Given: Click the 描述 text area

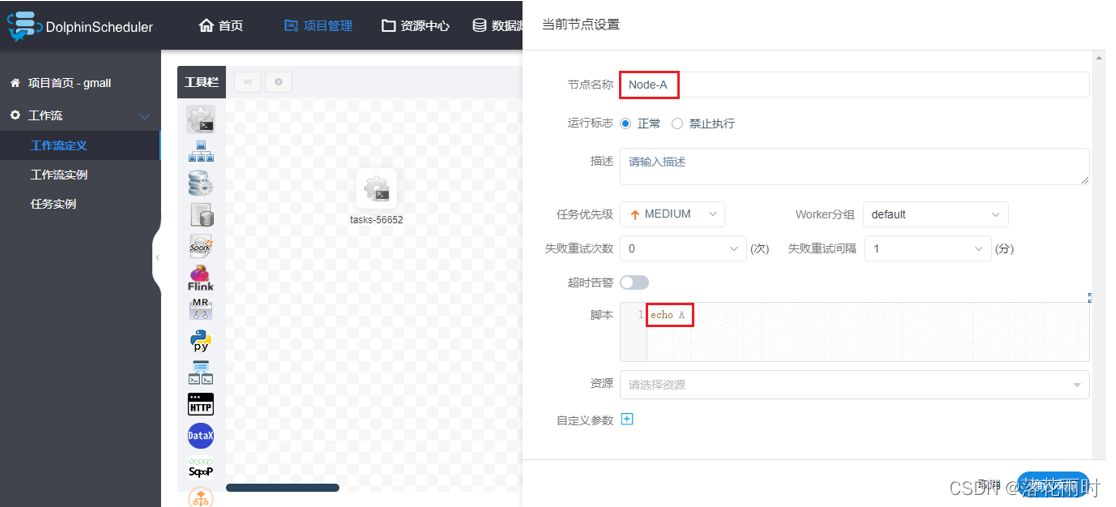Looking at the screenshot, I should coord(854,167).
